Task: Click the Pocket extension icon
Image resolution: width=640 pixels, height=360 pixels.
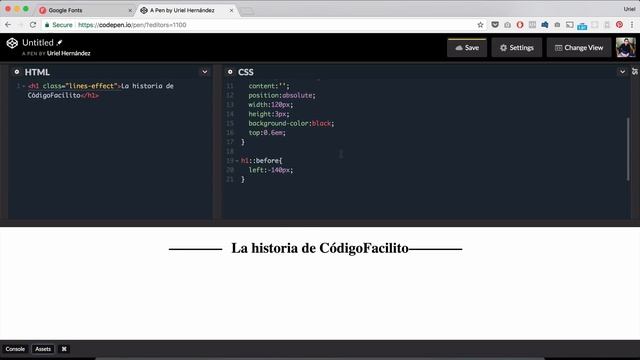Action: [x=495, y=25]
